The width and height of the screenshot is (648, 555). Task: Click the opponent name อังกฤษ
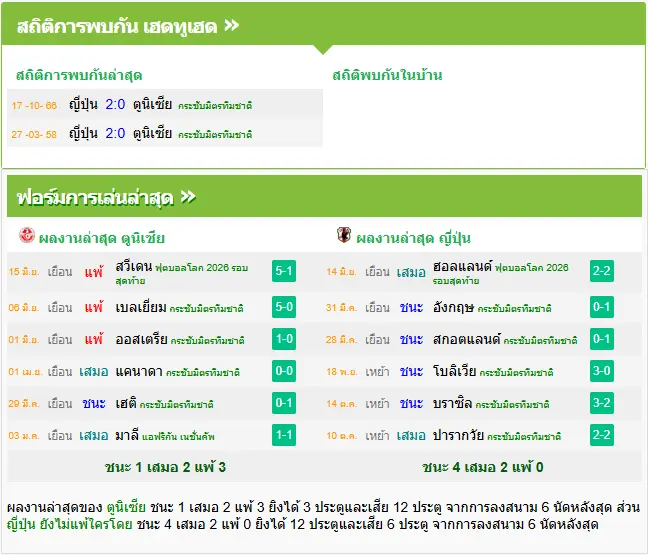pyautogui.click(x=453, y=307)
